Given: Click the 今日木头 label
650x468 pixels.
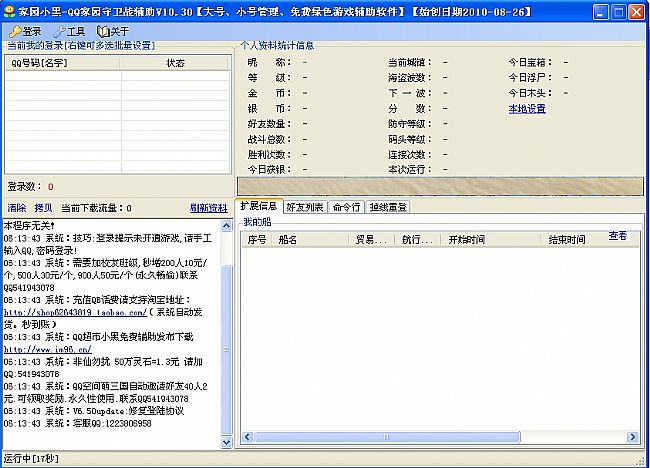Looking at the screenshot, I should coord(530,93).
